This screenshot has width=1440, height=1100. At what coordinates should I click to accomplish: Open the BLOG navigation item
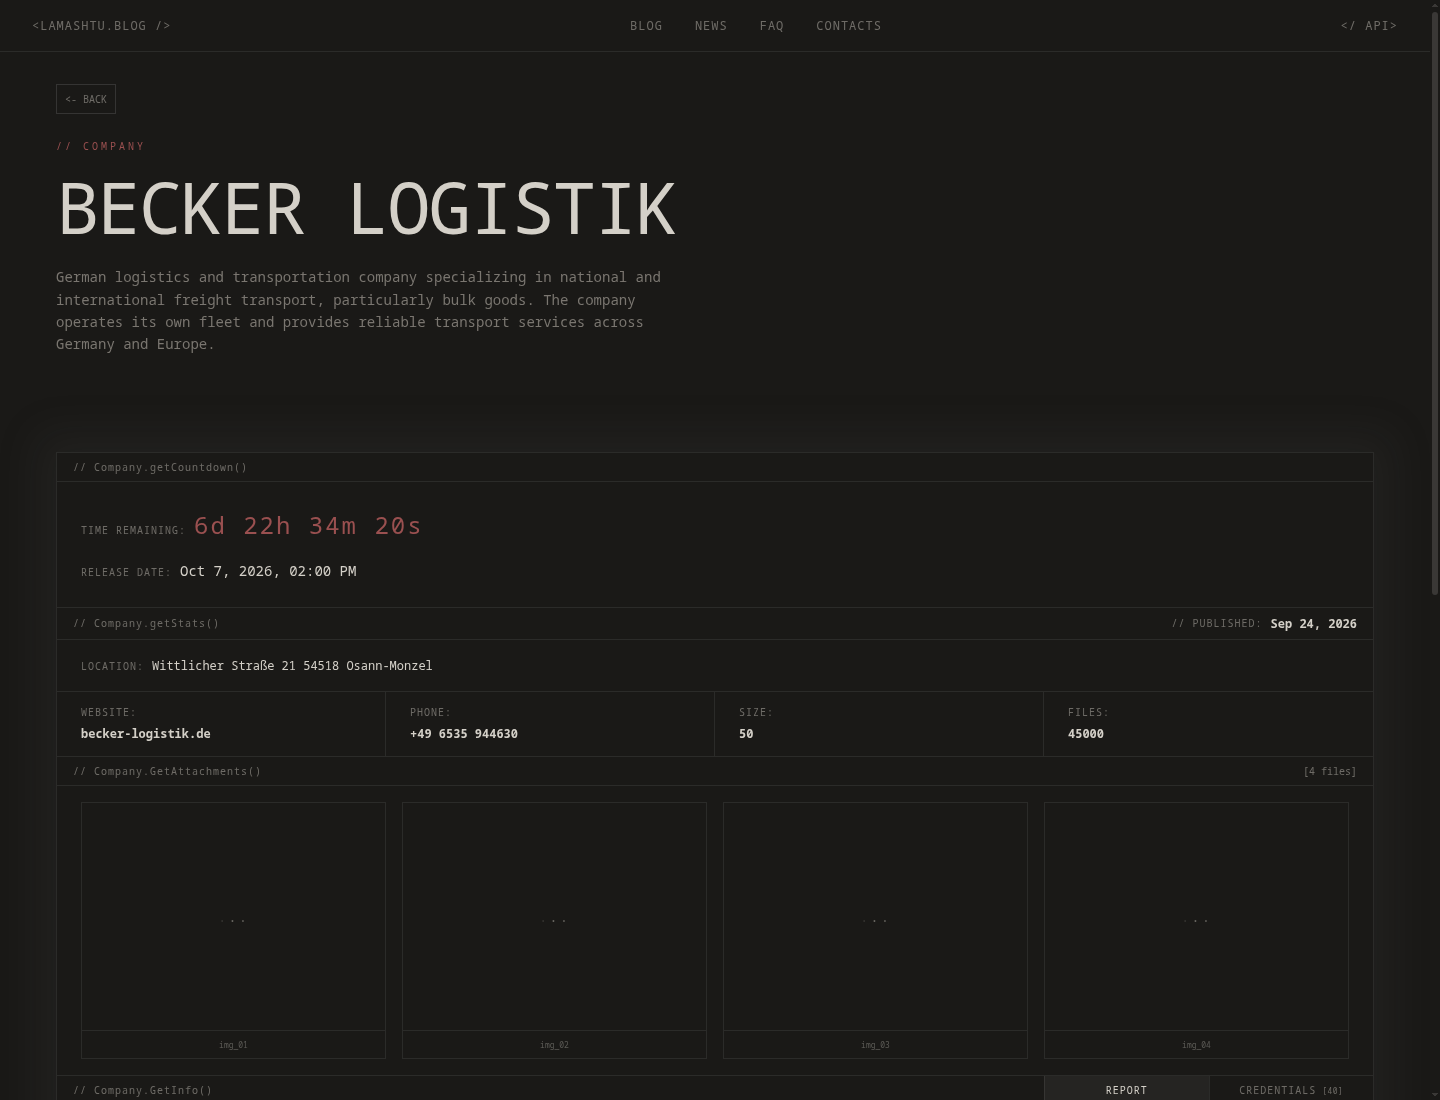646,26
